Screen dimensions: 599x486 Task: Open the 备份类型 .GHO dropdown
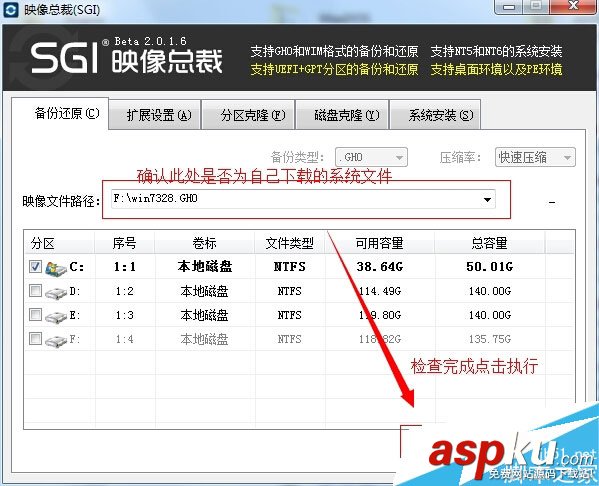[371, 157]
